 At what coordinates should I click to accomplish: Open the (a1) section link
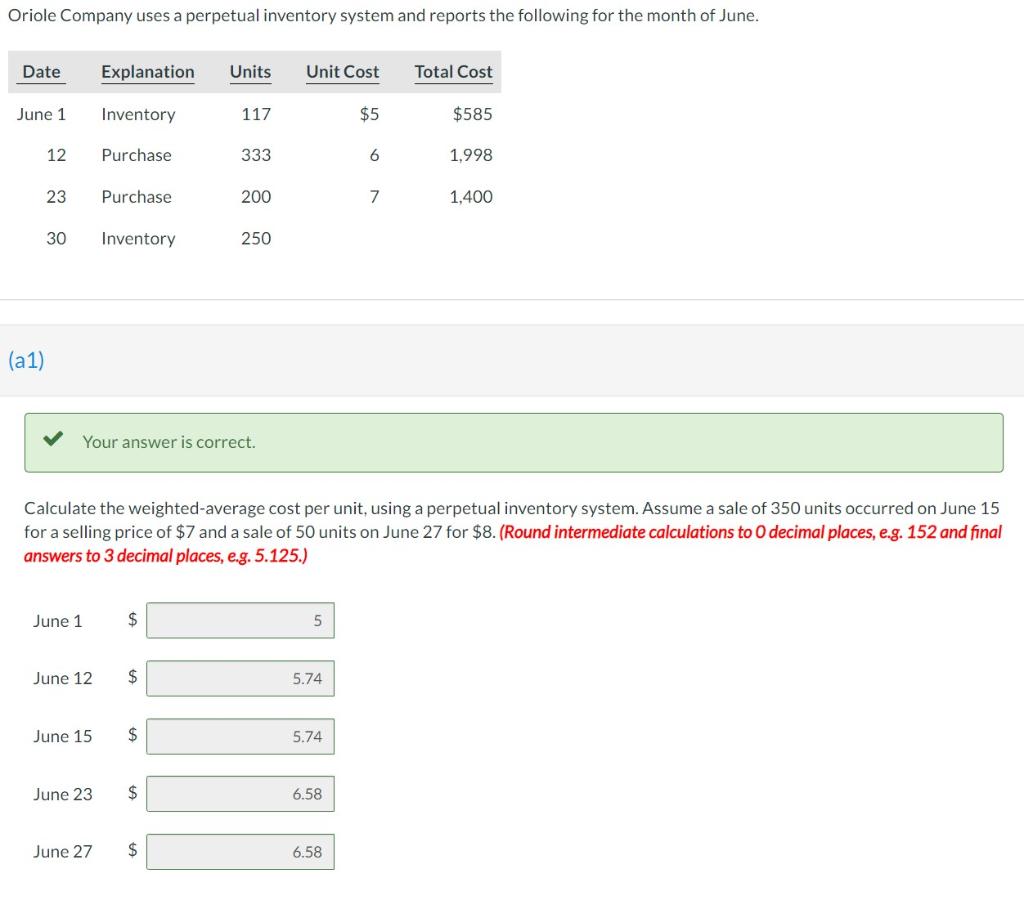click(x=27, y=360)
